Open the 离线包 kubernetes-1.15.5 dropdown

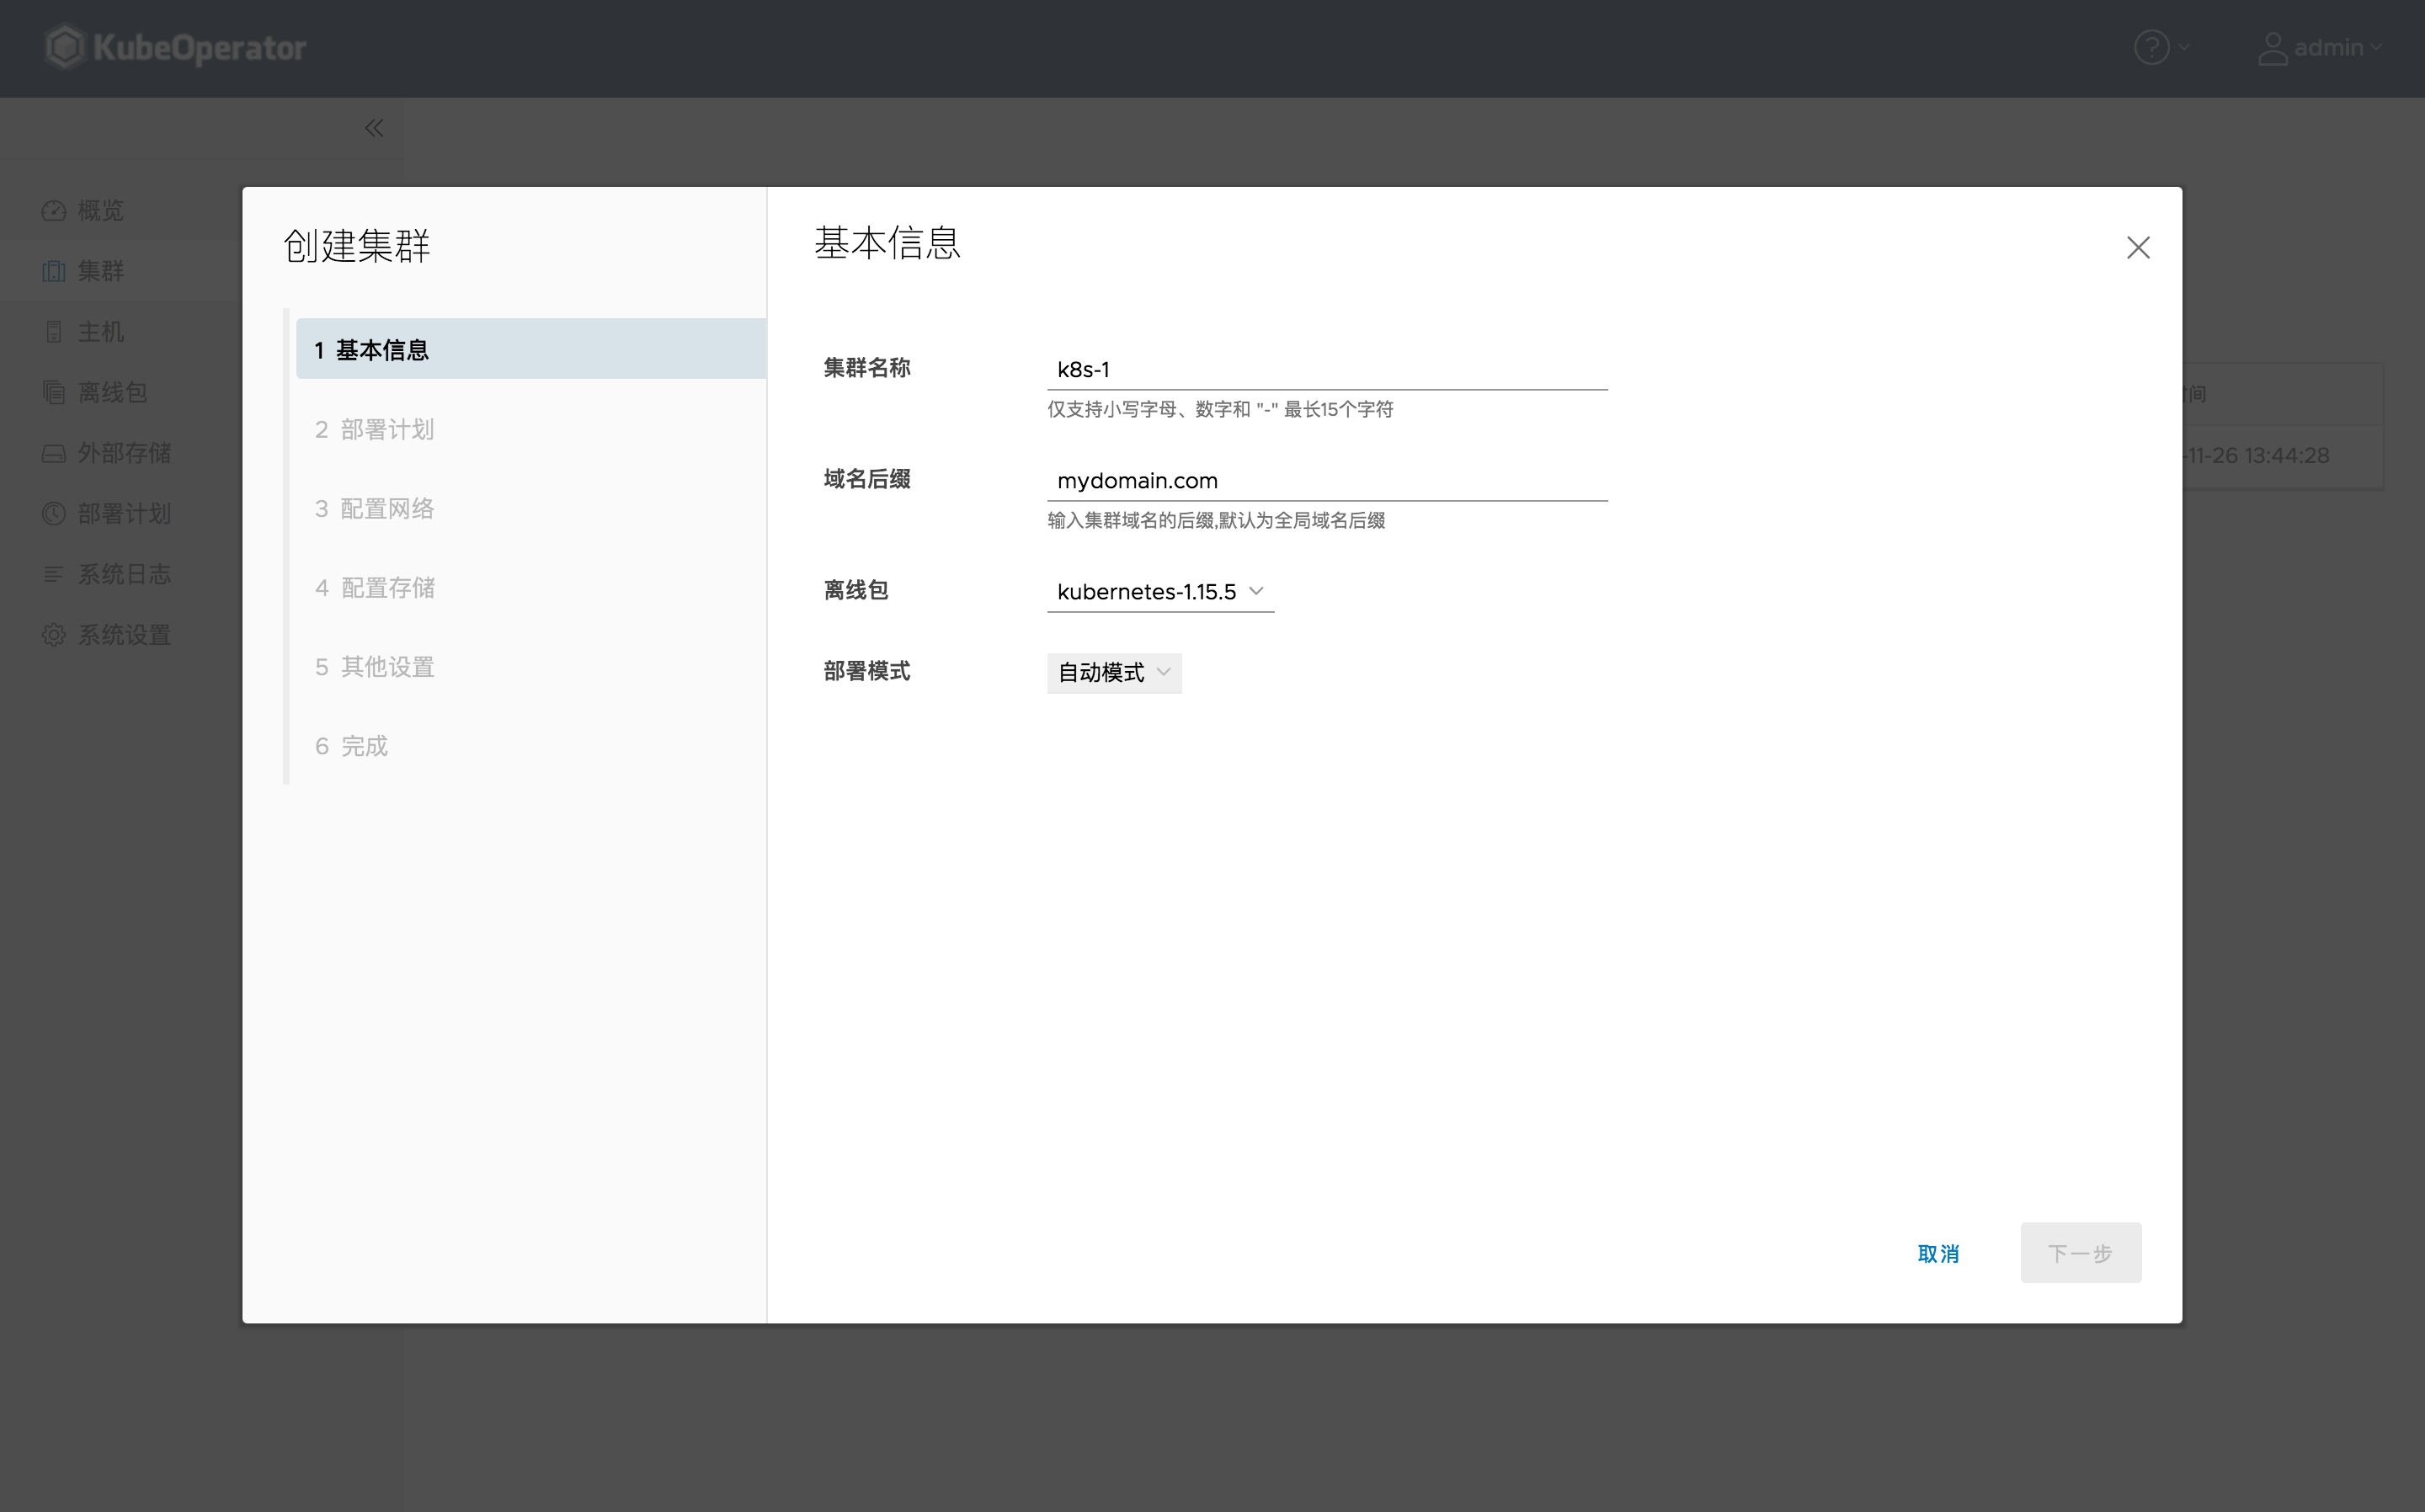pos(1160,591)
